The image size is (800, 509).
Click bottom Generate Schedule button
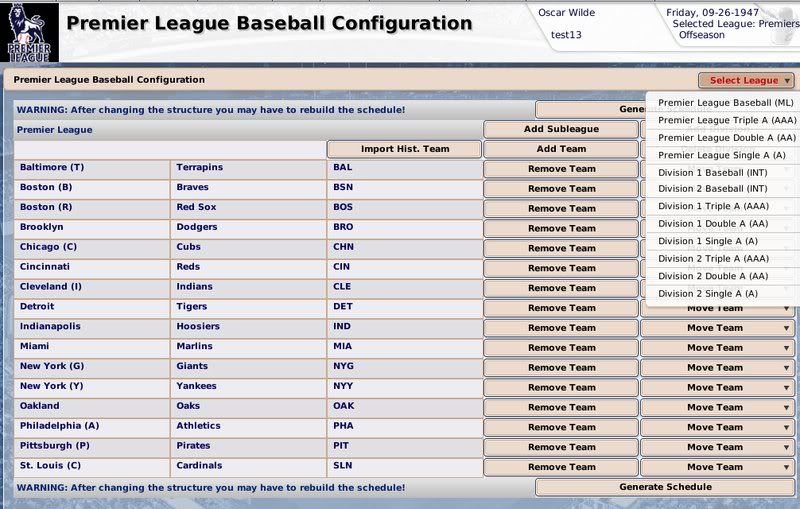(665, 487)
